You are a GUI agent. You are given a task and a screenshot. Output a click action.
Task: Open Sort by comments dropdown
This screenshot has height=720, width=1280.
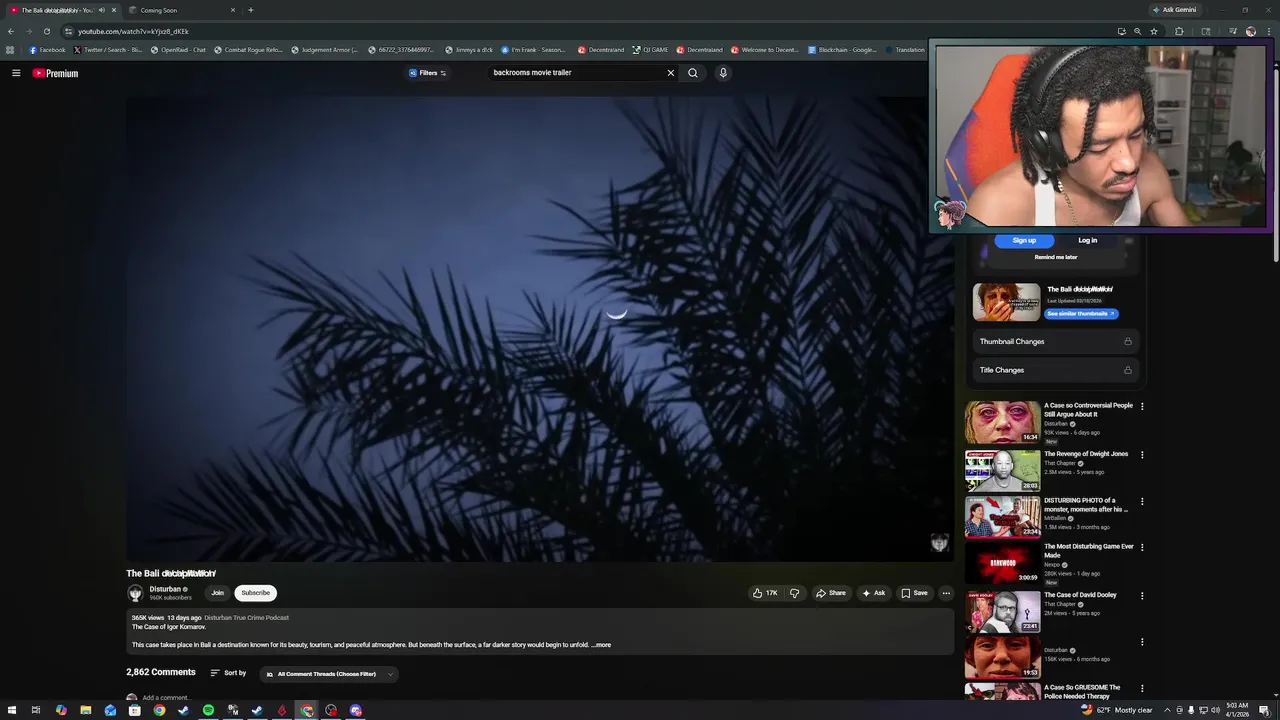(x=228, y=673)
